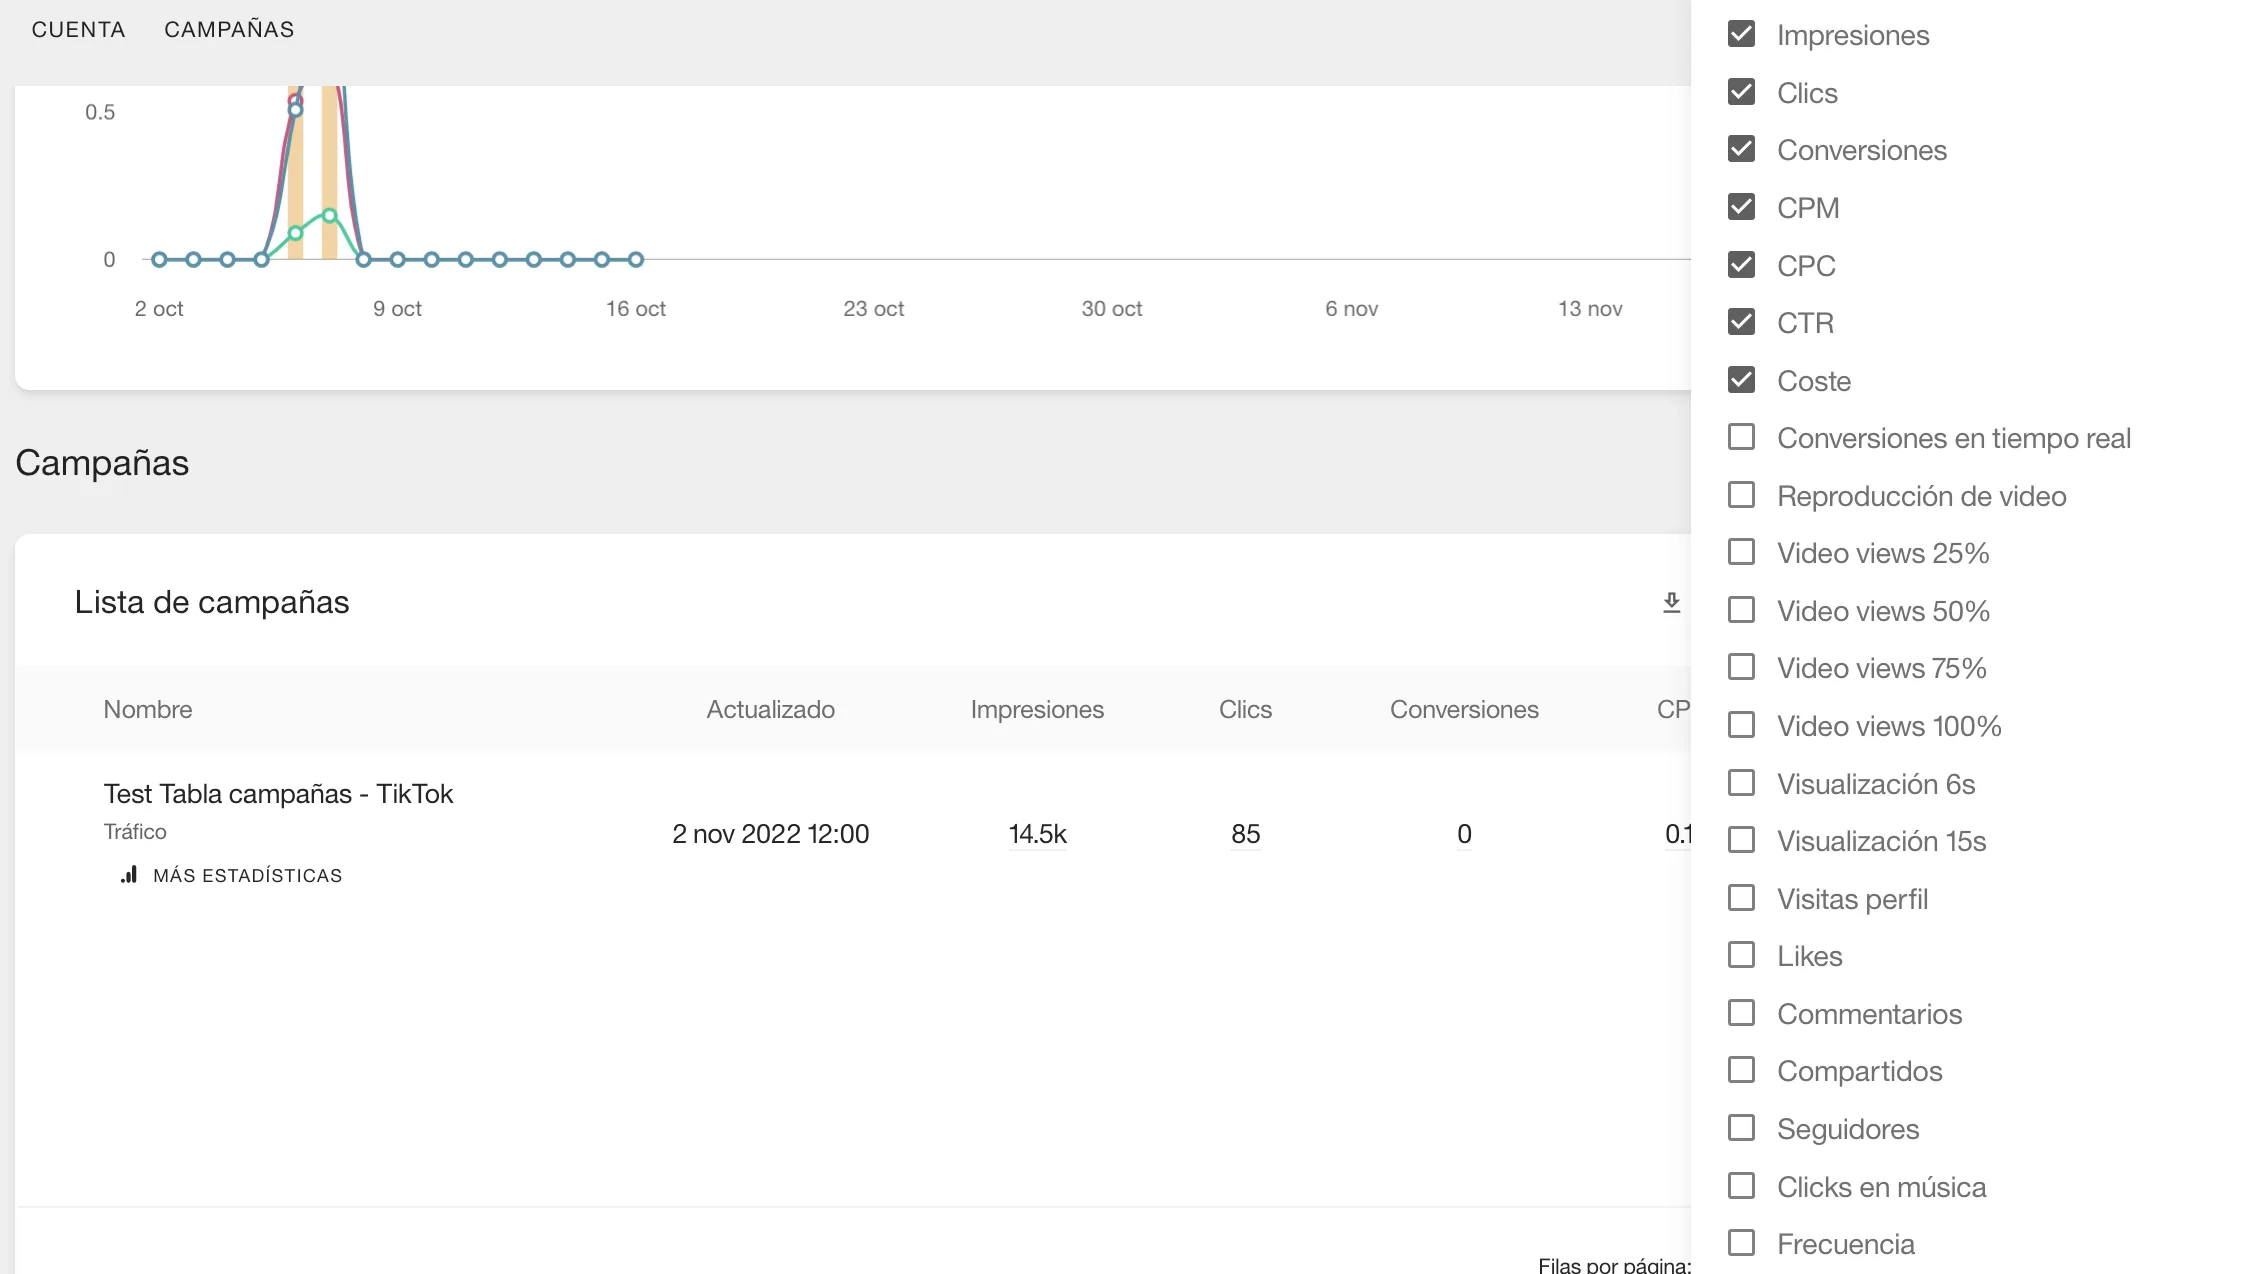The image size is (2264, 1274).
Task: Open the Cuenta tab
Action: click(78, 29)
